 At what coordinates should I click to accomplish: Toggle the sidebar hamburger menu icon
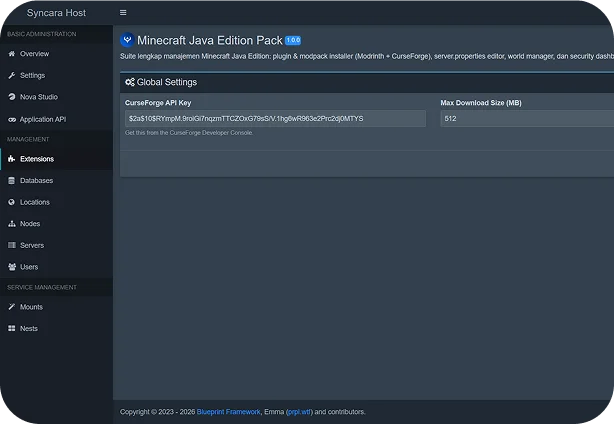coord(123,13)
